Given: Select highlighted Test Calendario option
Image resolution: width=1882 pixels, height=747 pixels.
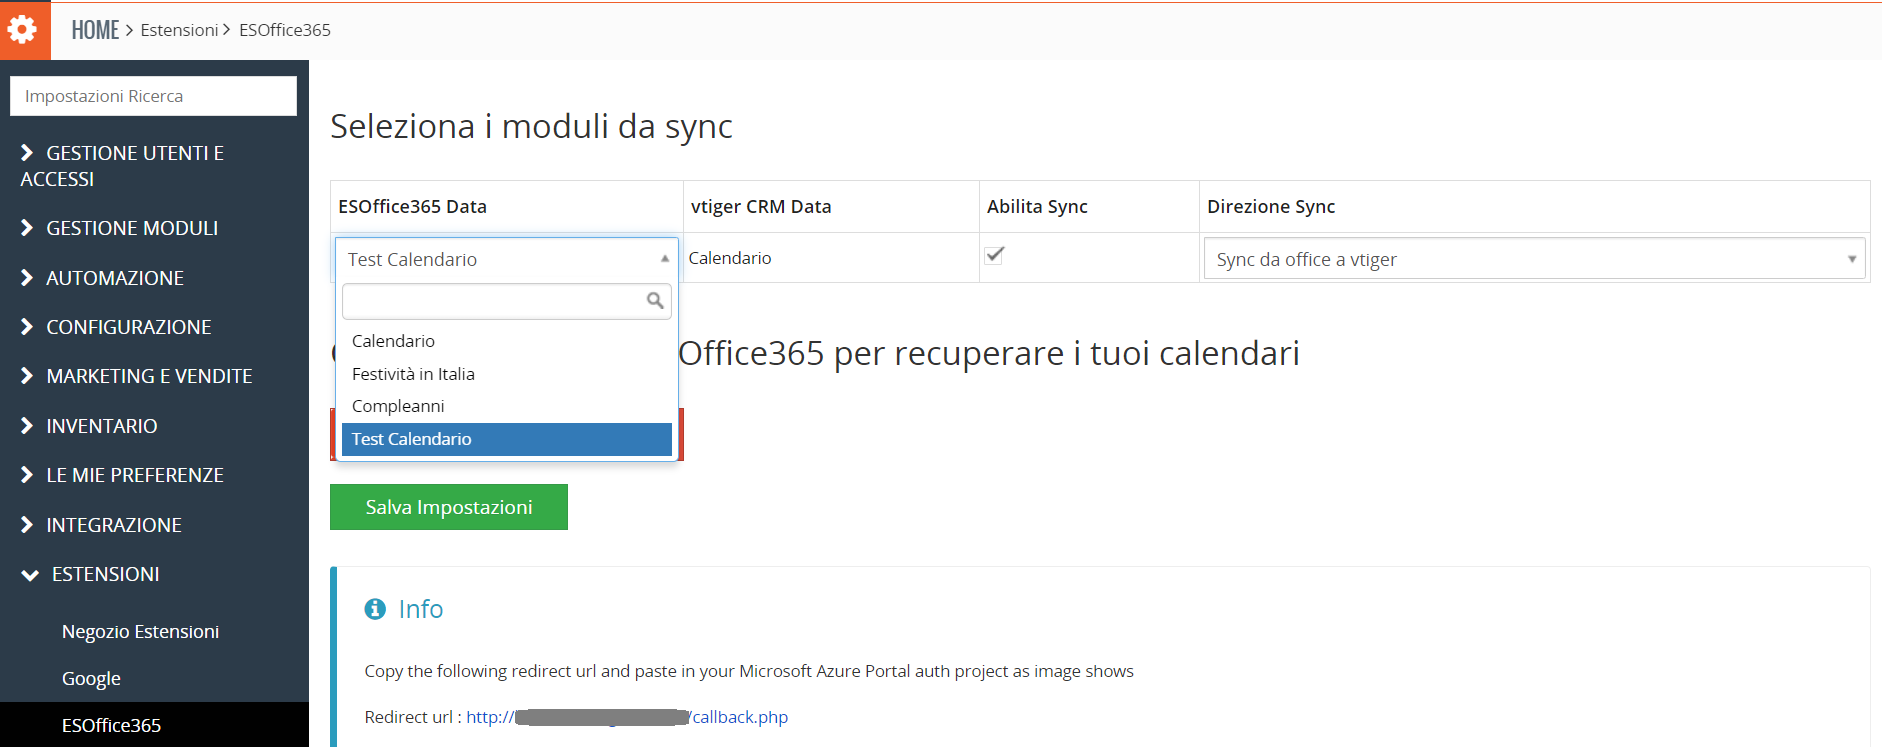Looking at the screenshot, I should pyautogui.click(x=506, y=439).
